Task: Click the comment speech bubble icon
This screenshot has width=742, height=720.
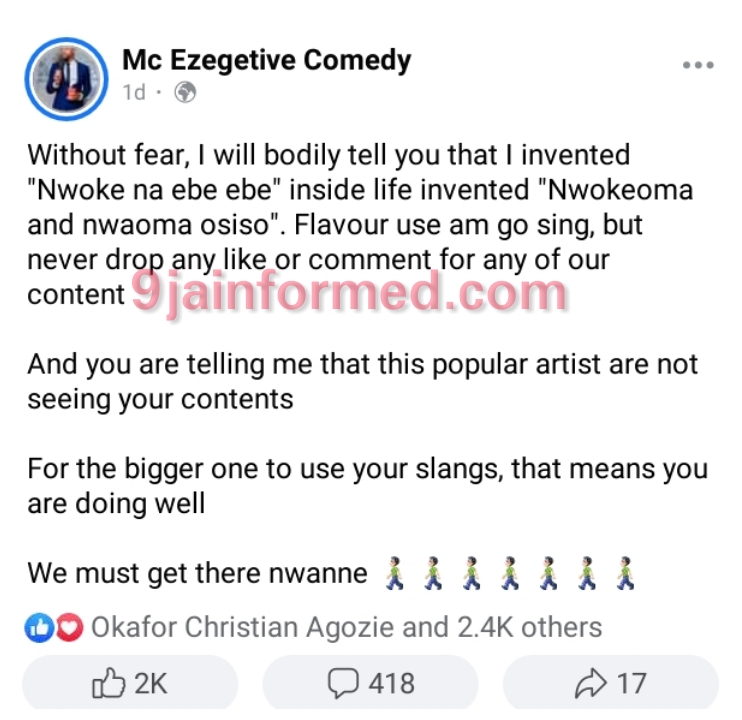Action: pos(343,683)
